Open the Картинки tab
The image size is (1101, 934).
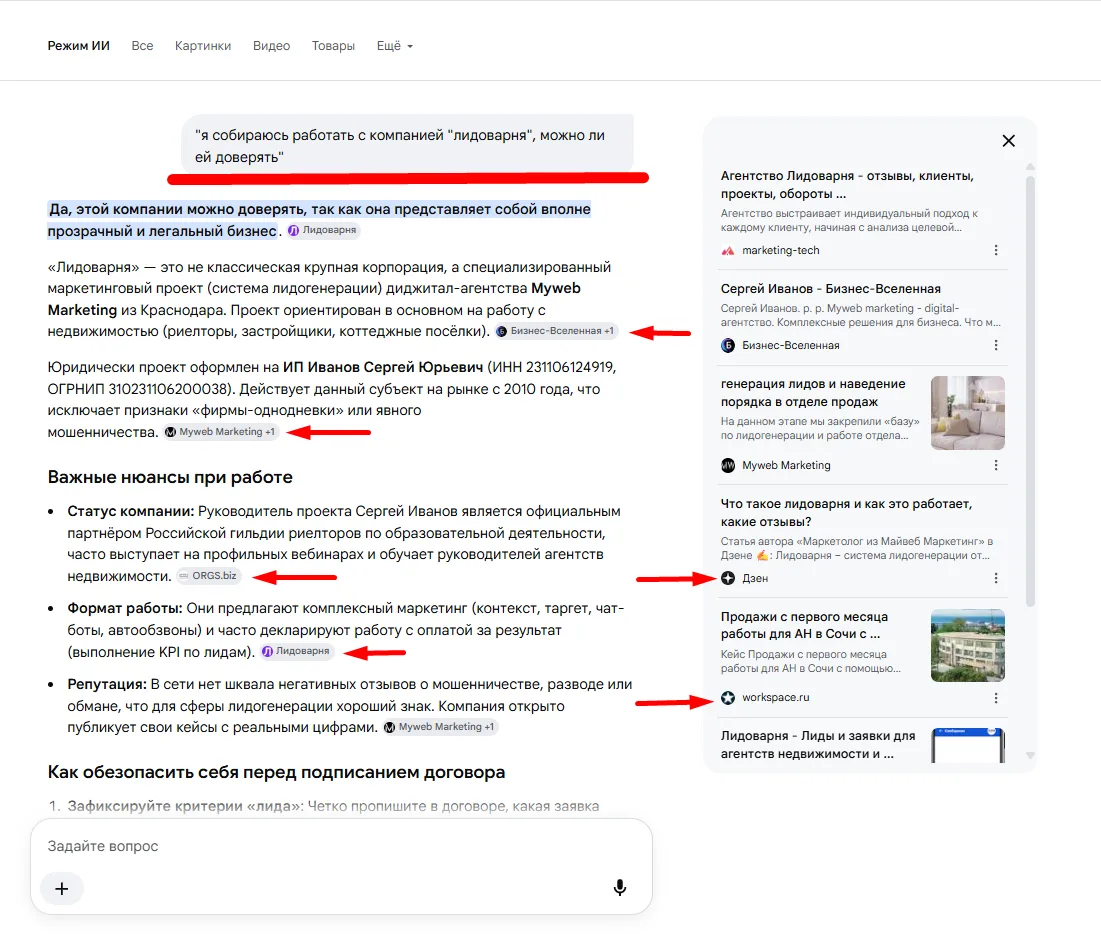[203, 46]
